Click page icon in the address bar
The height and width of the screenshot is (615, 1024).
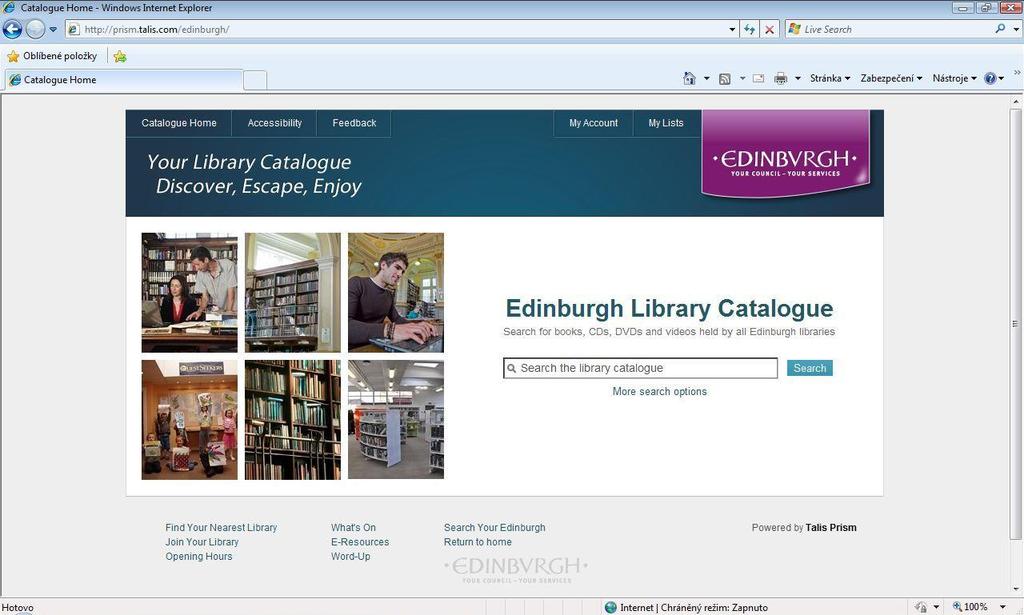pos(74,29)
